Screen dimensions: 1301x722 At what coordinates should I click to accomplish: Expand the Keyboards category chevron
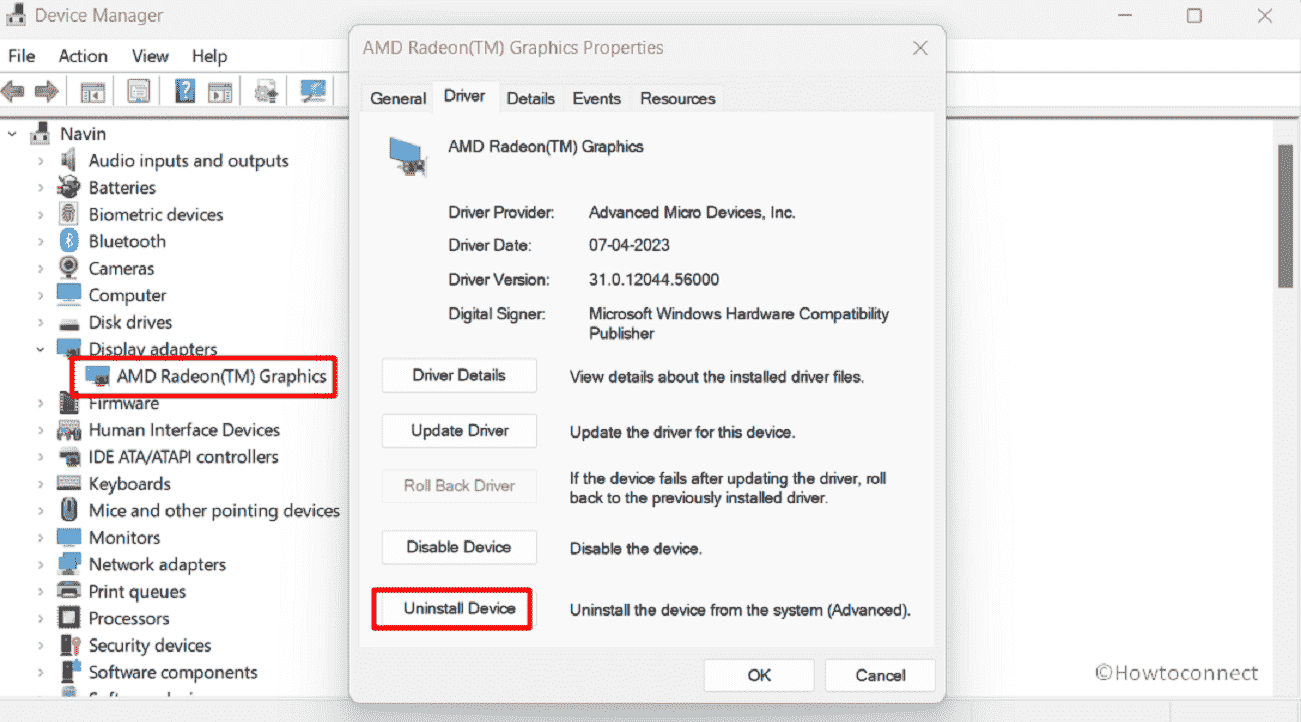40,484
